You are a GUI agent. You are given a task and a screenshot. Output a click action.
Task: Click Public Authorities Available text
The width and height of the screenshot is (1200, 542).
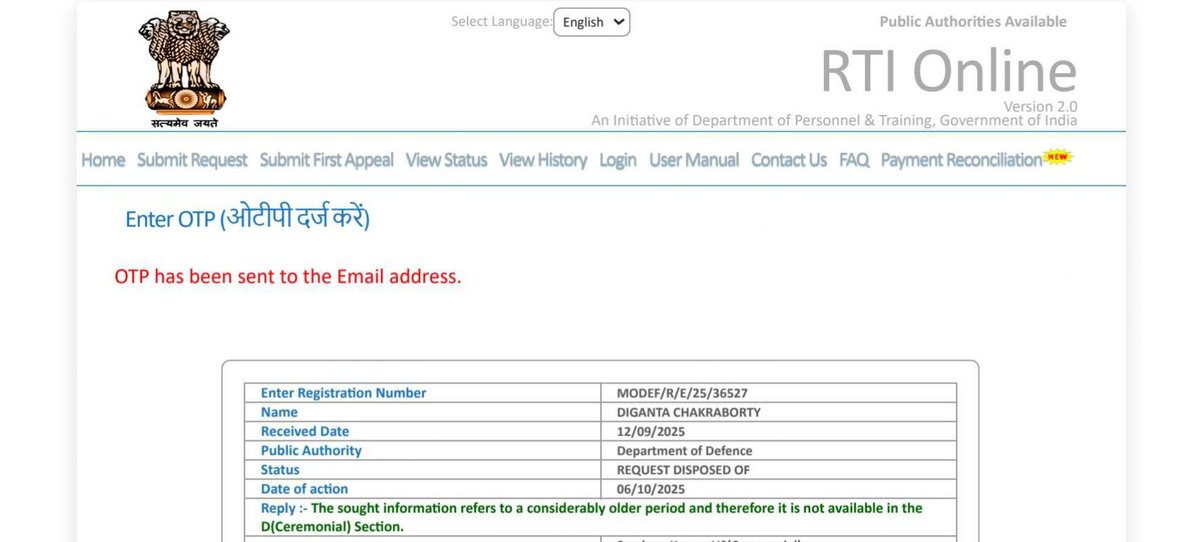click(973, 22)
